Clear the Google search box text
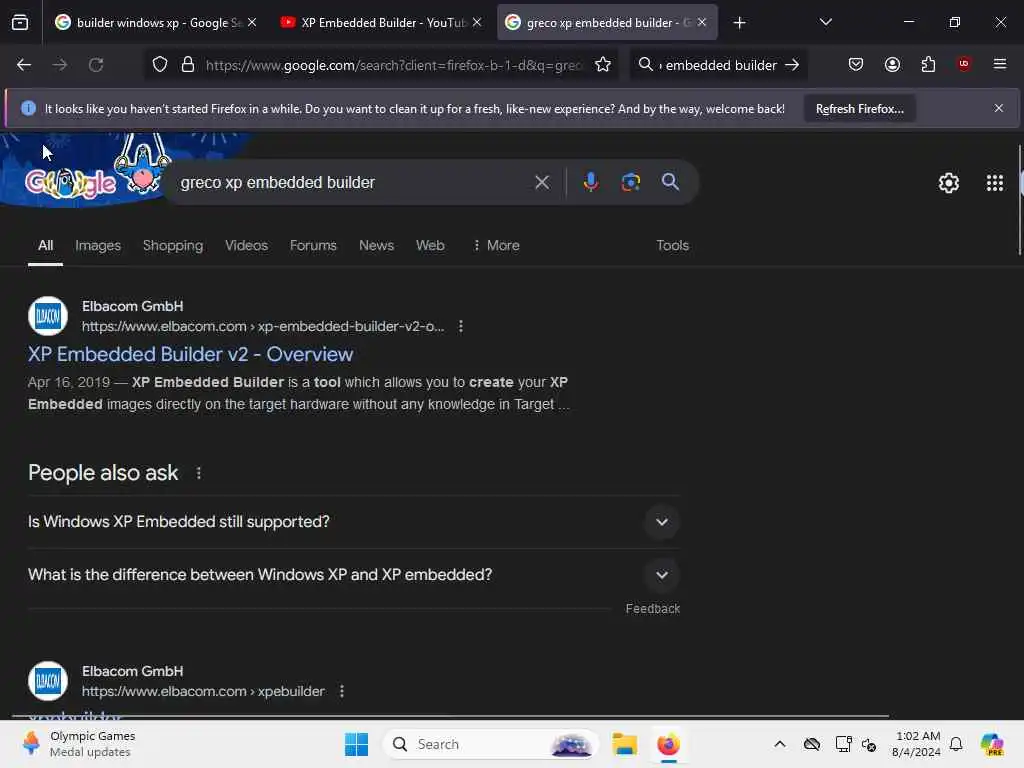 [542, 182]
